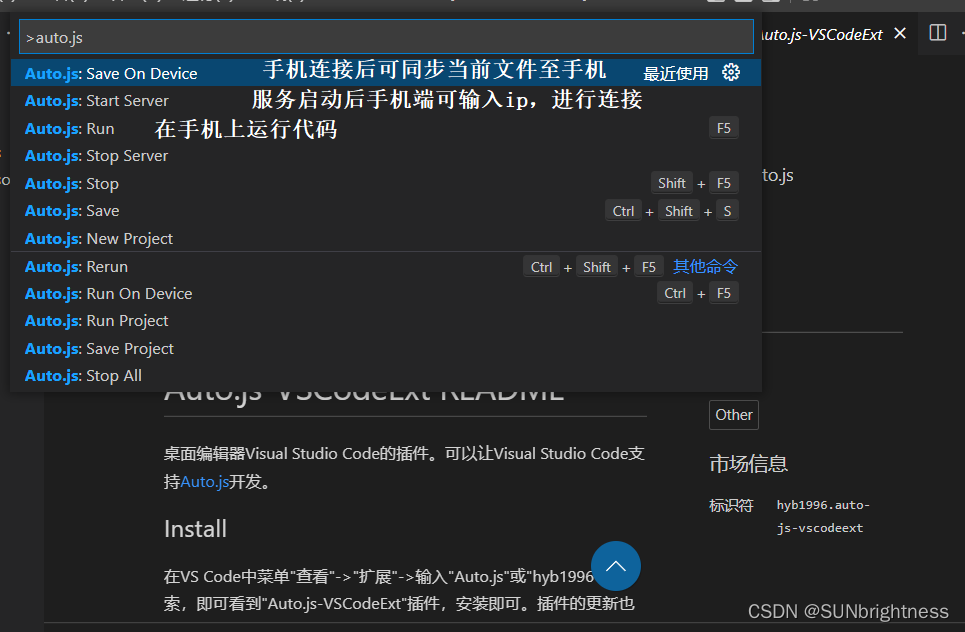Select Auto.js: New Project command
The width and height of the screenshot is (965, 632).
pos(386,238)
